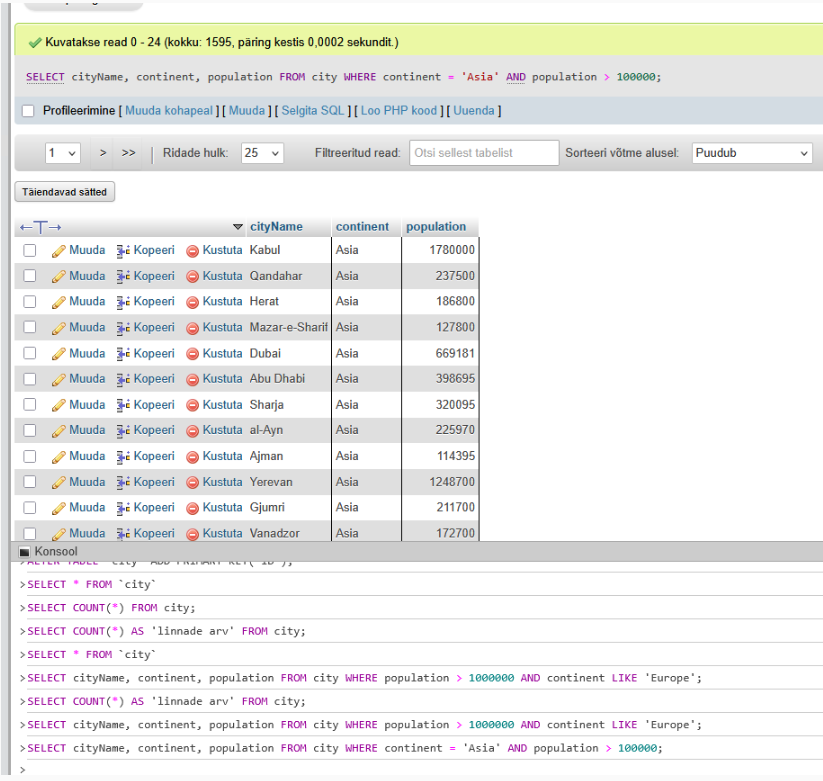Sort by the cityName column header
The image size is (823, 781).
(x=276, y=227)
